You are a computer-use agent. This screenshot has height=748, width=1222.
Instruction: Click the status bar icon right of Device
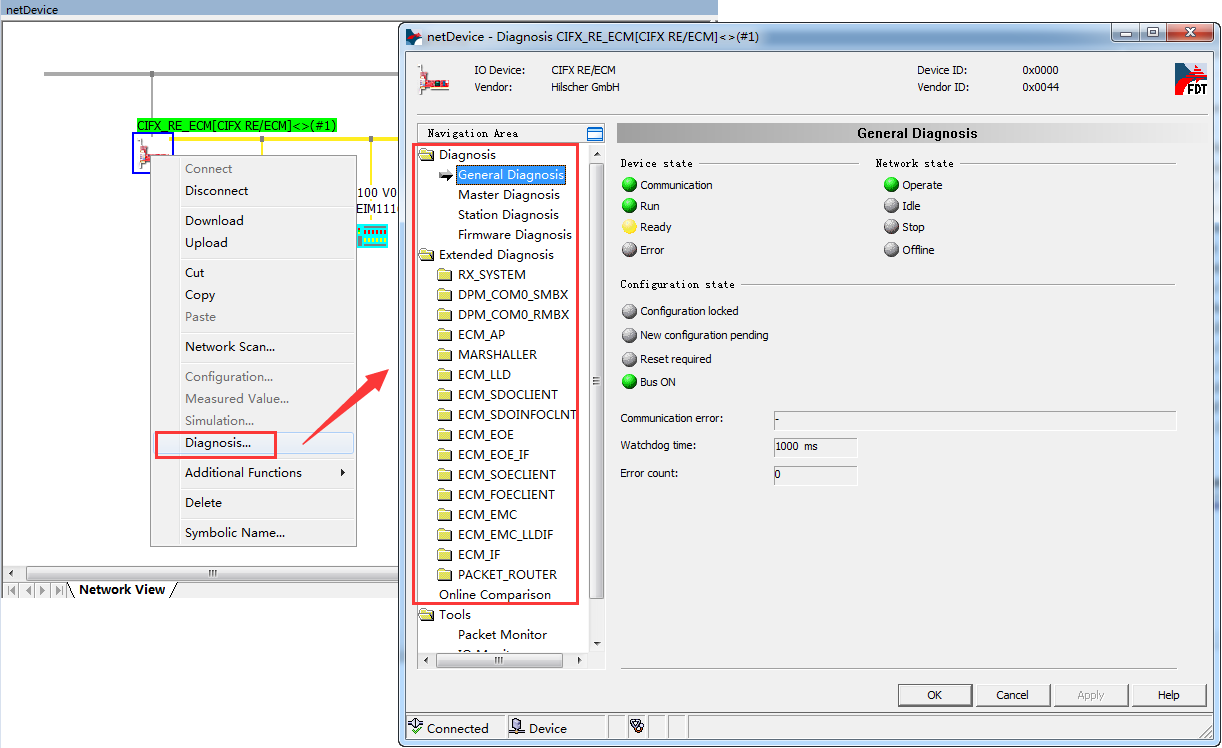click(x=636, y=727)
